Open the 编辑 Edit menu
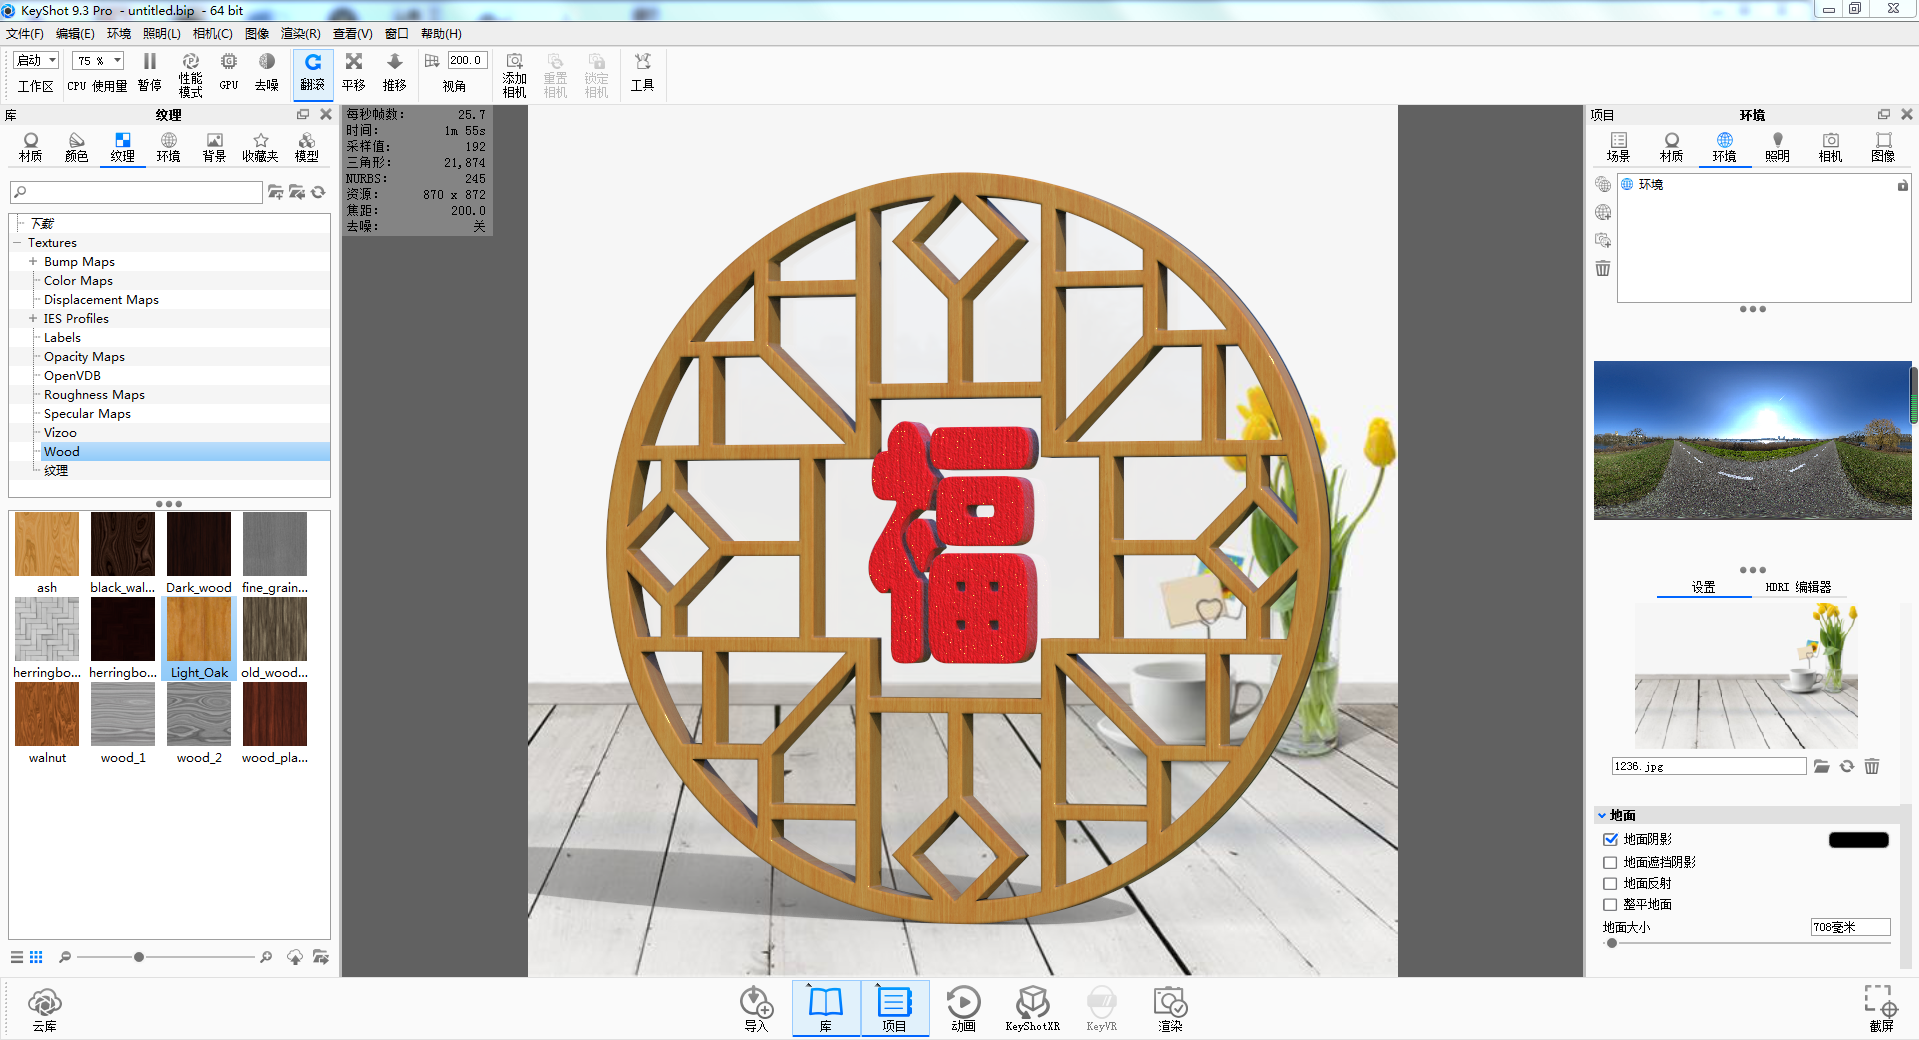This screenshot has height=1040, width=1919. point(75,34)
